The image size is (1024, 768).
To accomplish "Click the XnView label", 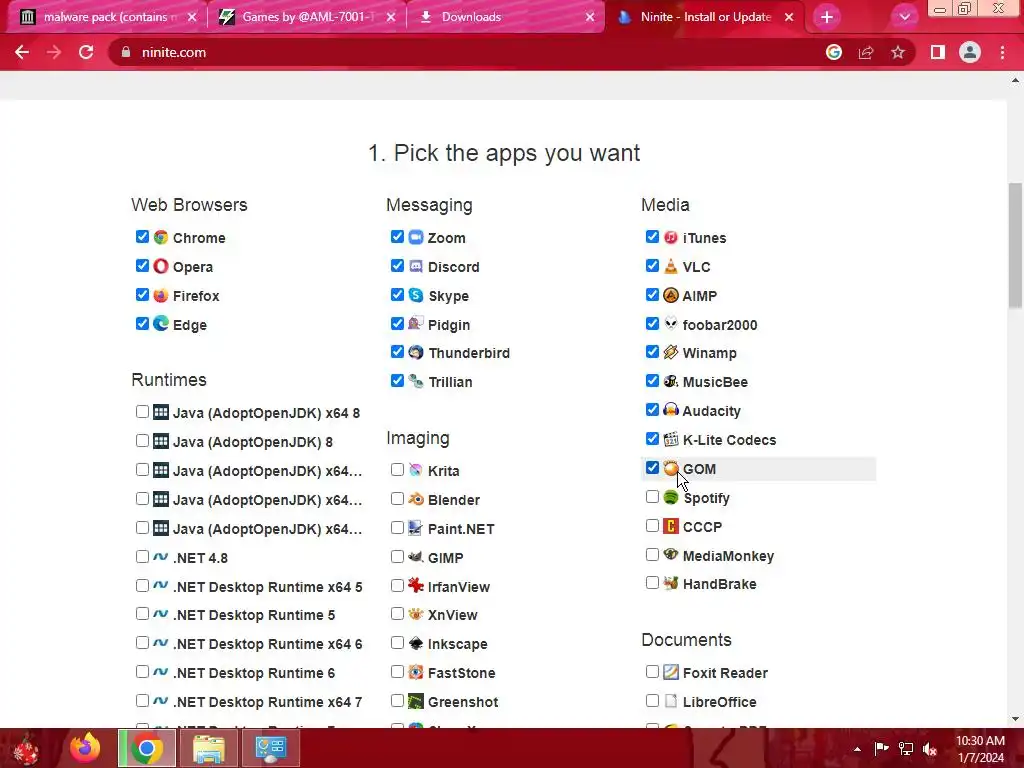I will point(453,615).
